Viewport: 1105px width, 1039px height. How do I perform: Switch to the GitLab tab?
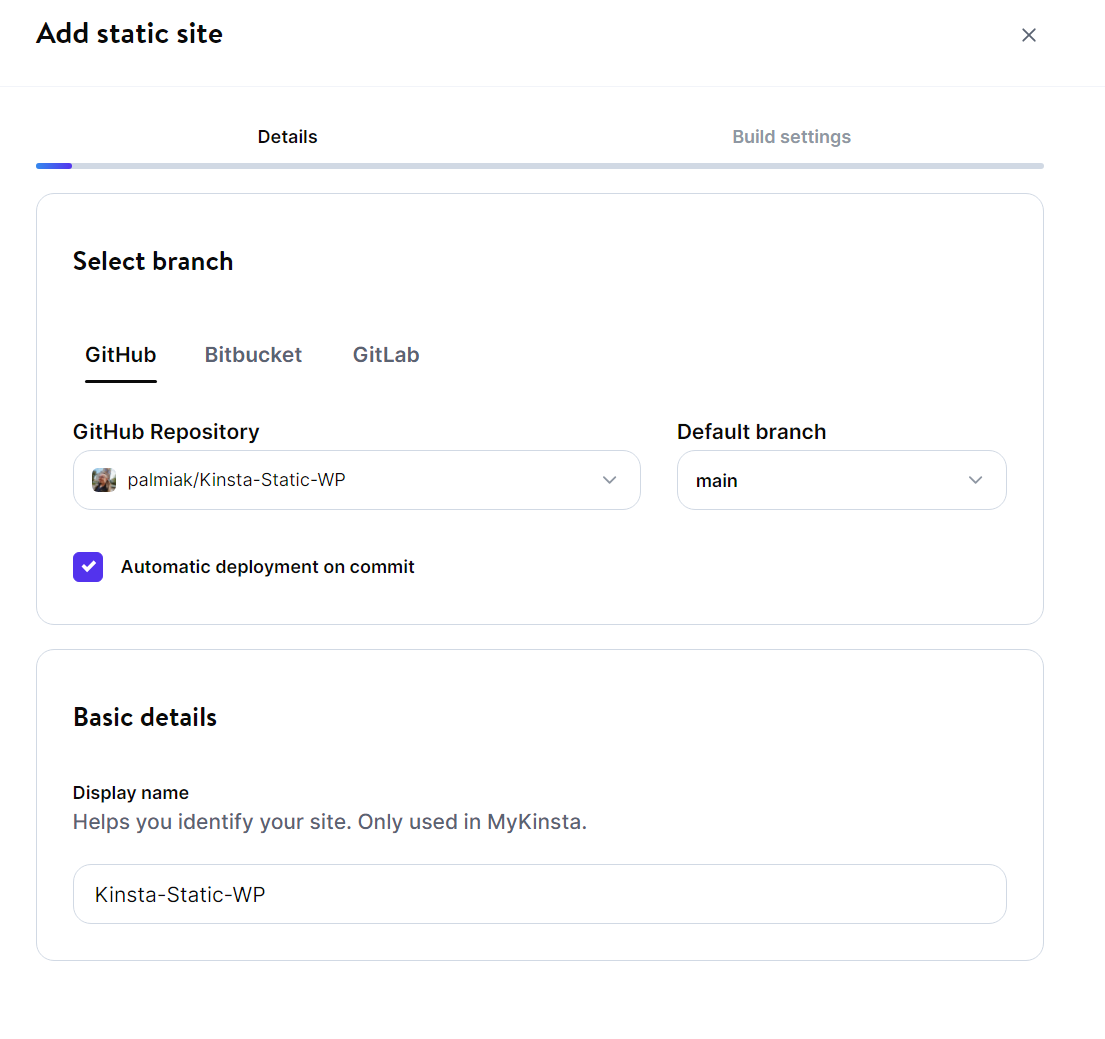[x=386, y=355]
